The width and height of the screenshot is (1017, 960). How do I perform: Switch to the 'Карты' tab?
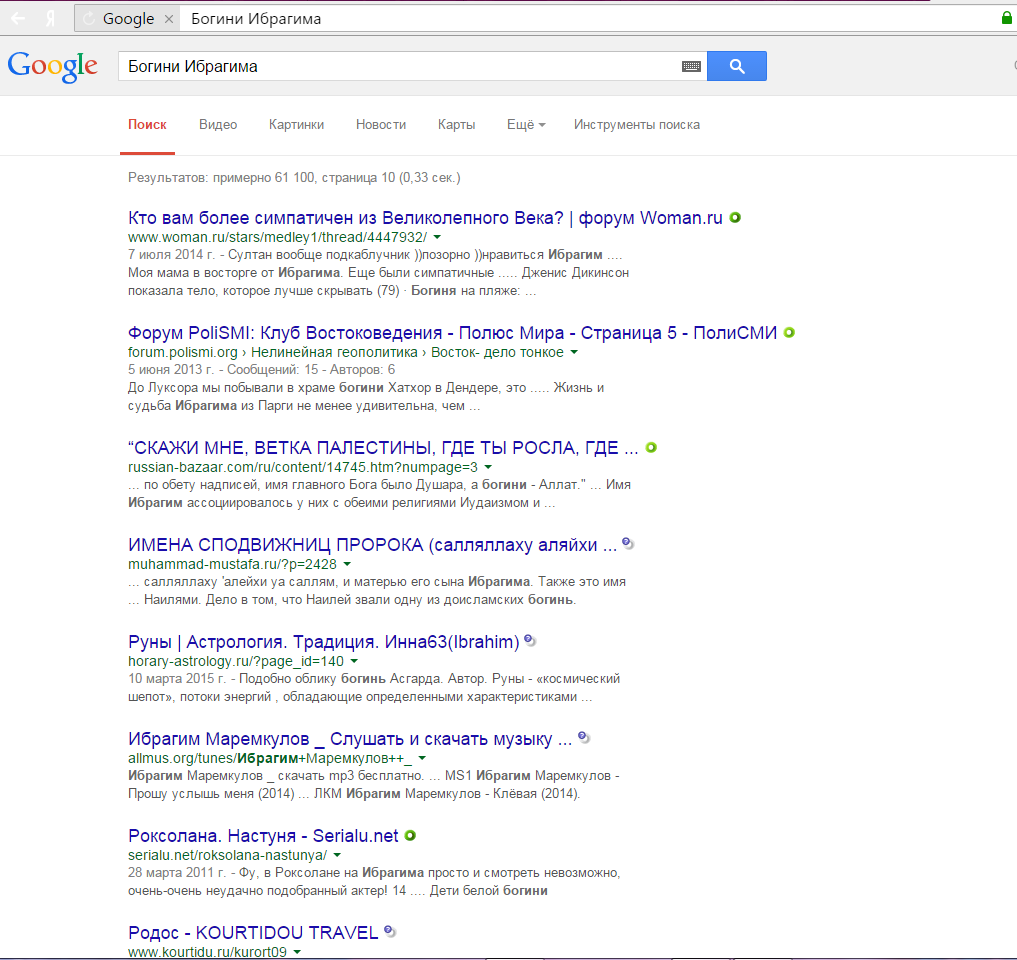pyautogui.click(x=457, y=125)
